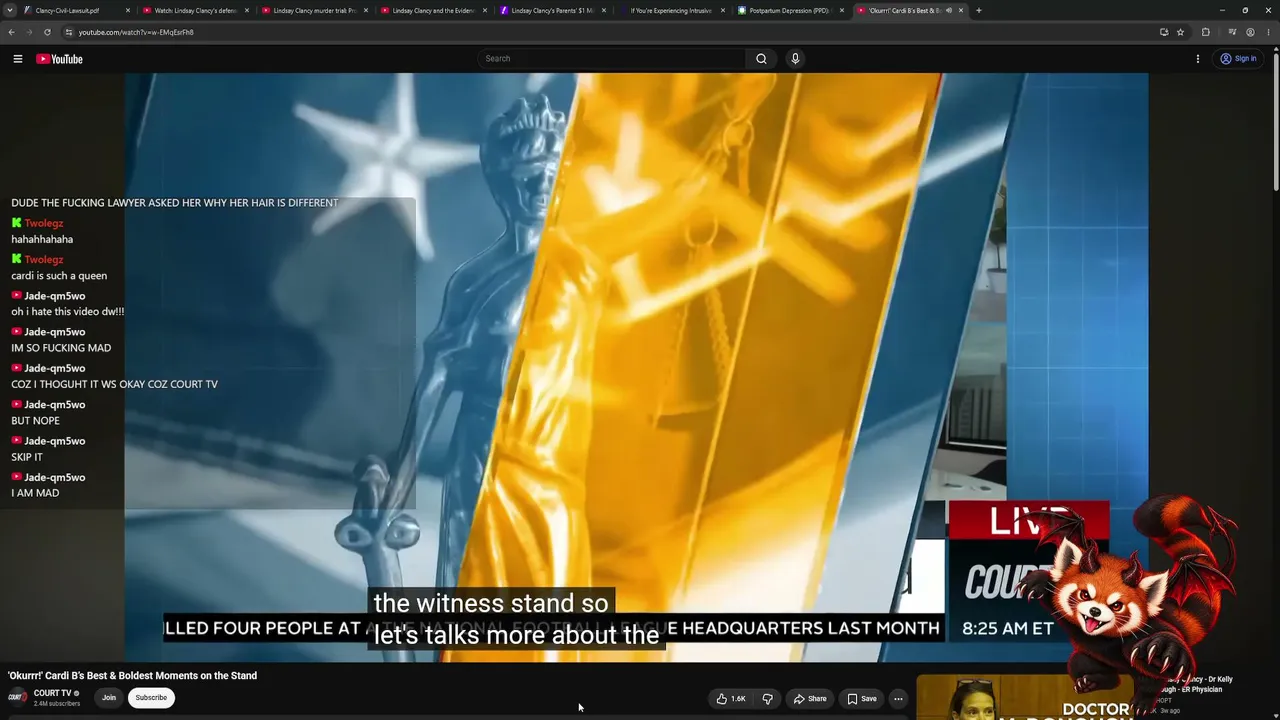The height and width of the screenshot is (720, 1280).
Task: Click the browser address bar URL
Action: click(136, 32)
